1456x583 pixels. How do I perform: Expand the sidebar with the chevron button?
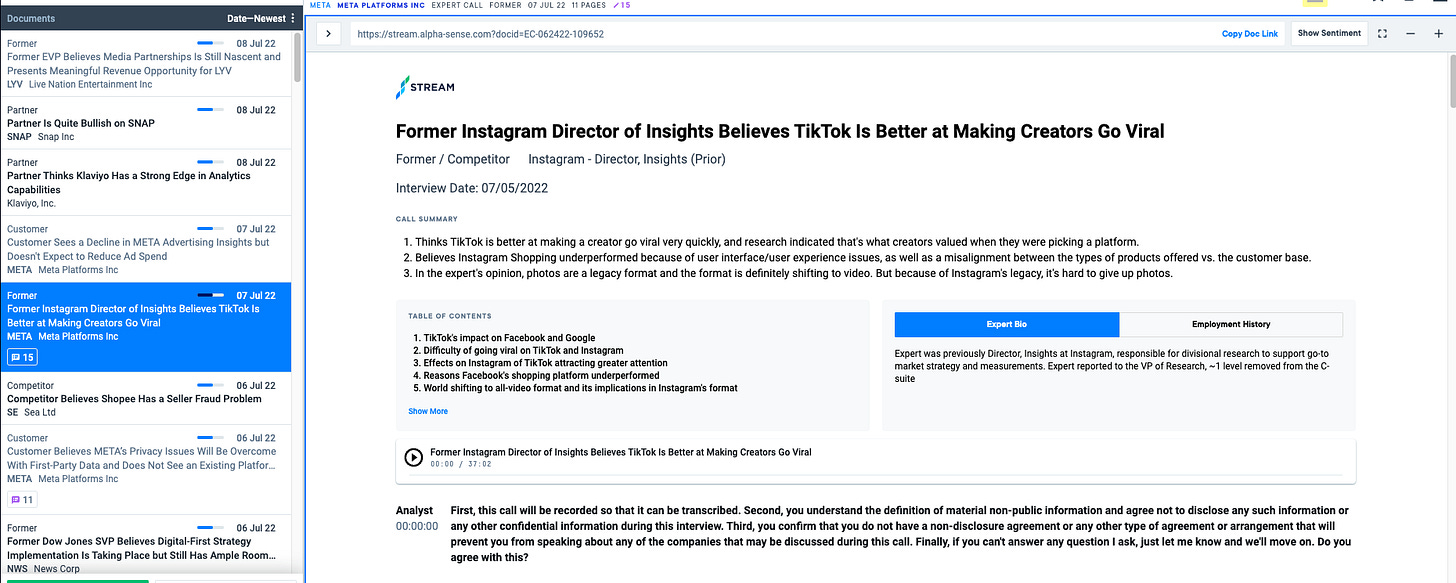click(x=328, y=34)
